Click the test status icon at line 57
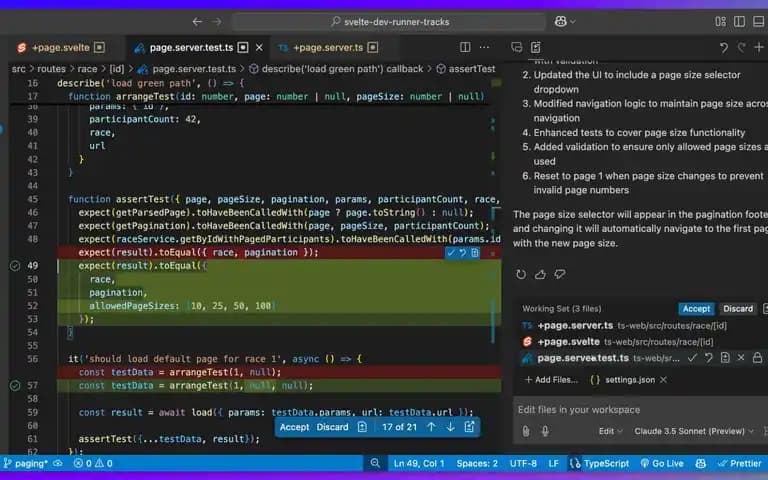Viewport: 768px width, 480px height. coord(15,385)
